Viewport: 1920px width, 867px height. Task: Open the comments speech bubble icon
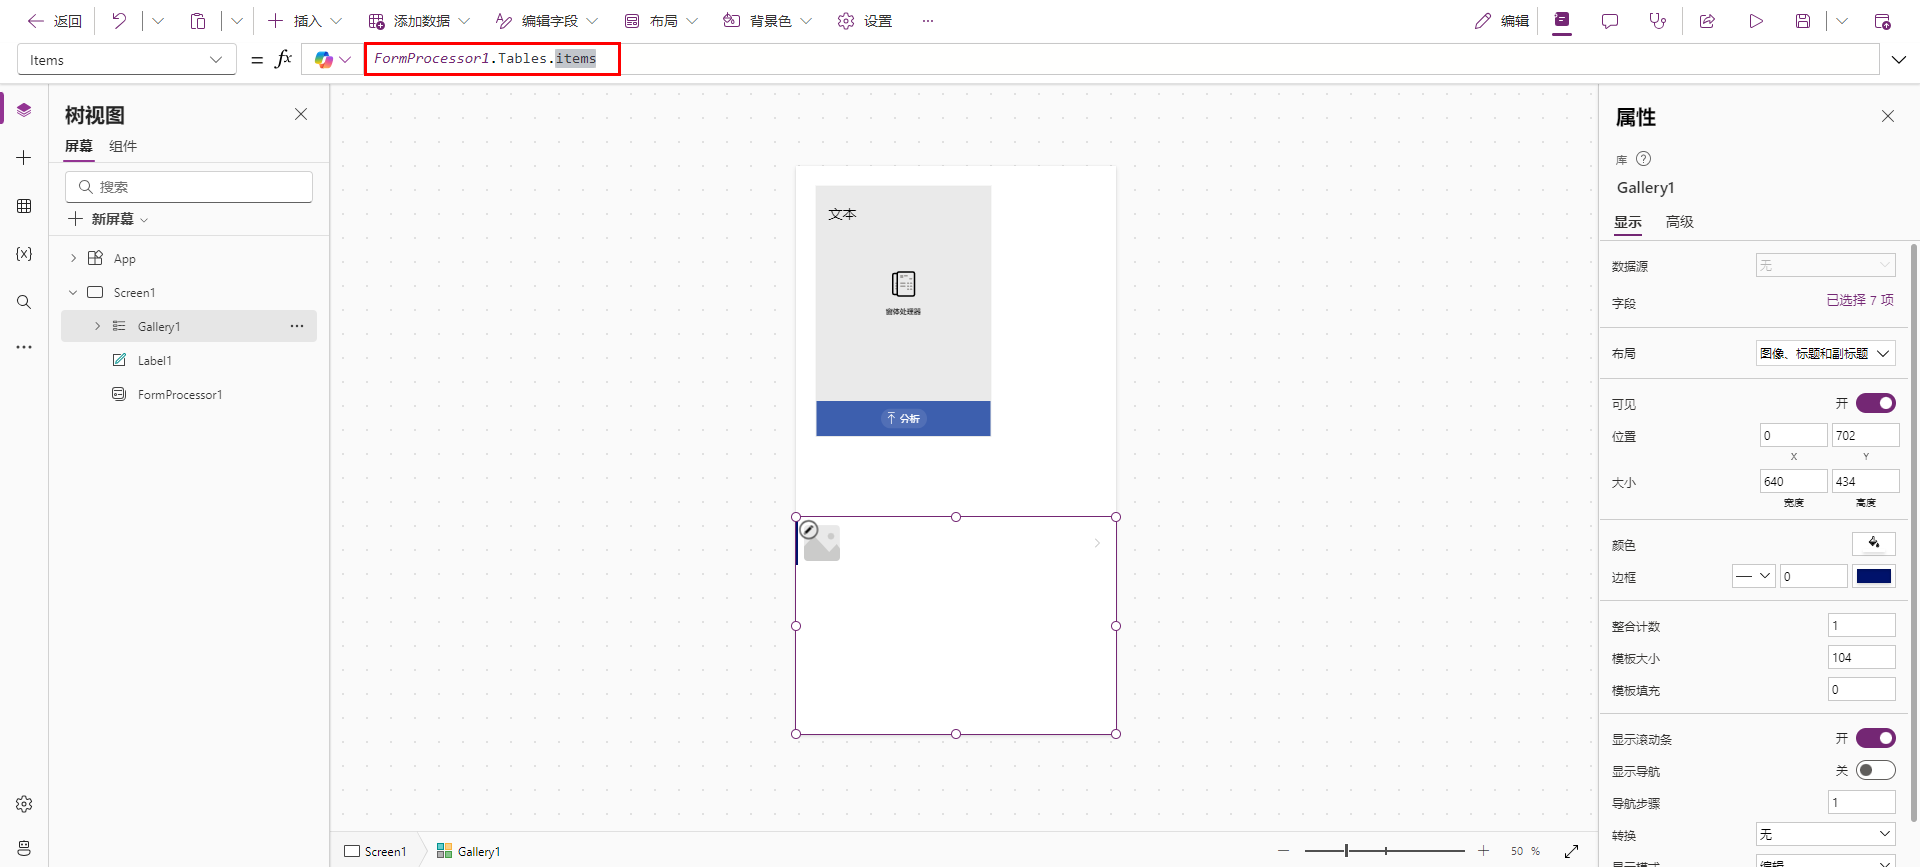click(1610, 21)
